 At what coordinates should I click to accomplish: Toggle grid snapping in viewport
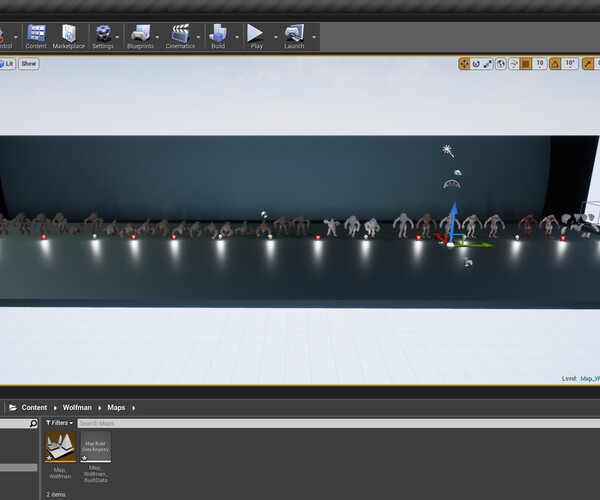tap(526, 64)
